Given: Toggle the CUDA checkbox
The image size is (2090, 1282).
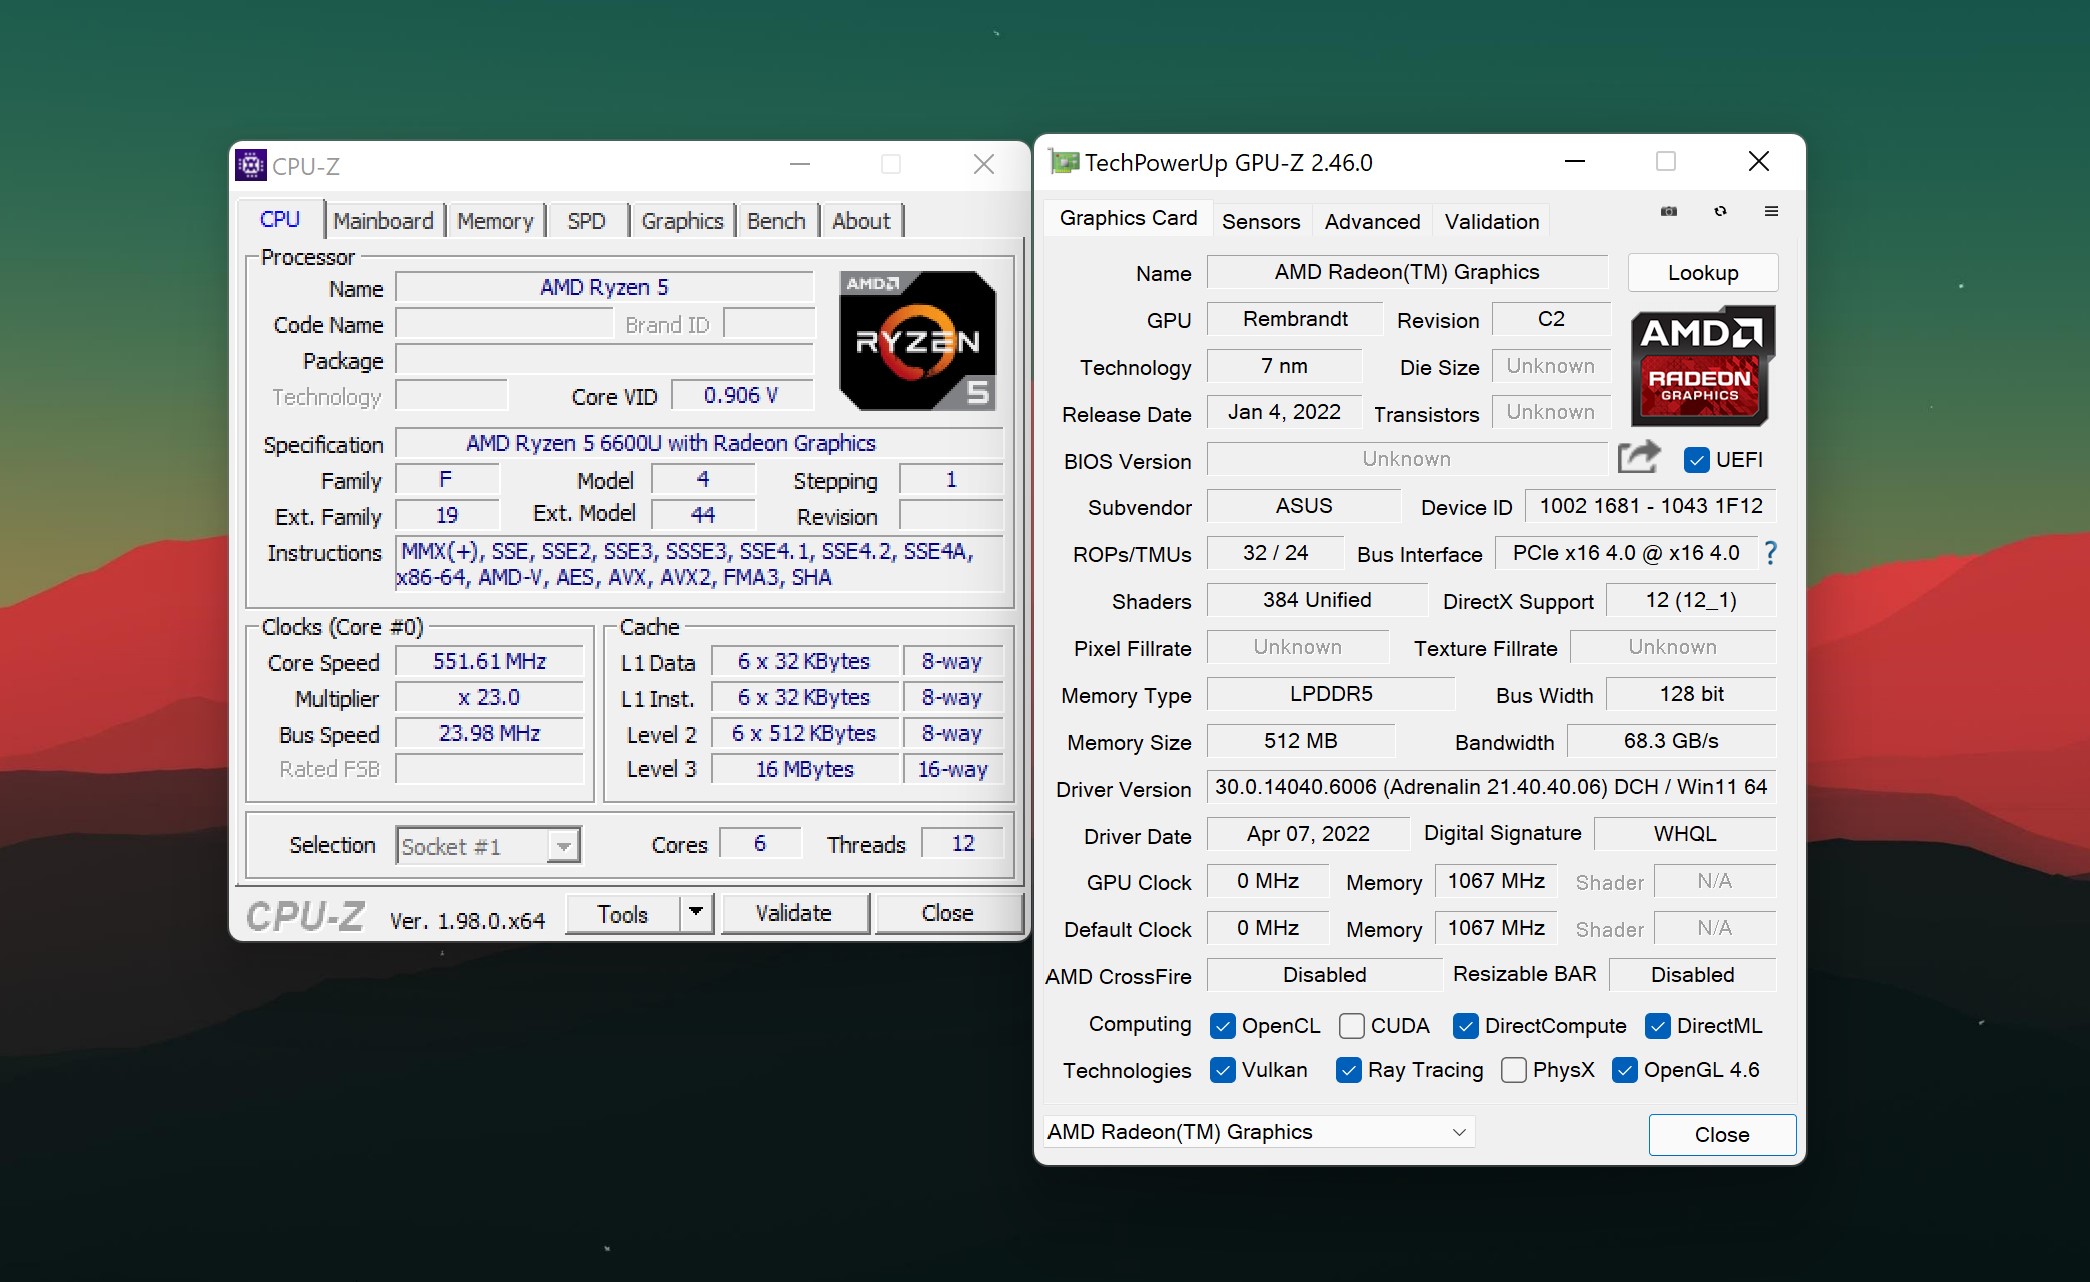Looking at the screenshot, I should [x=1351, y=1026].
